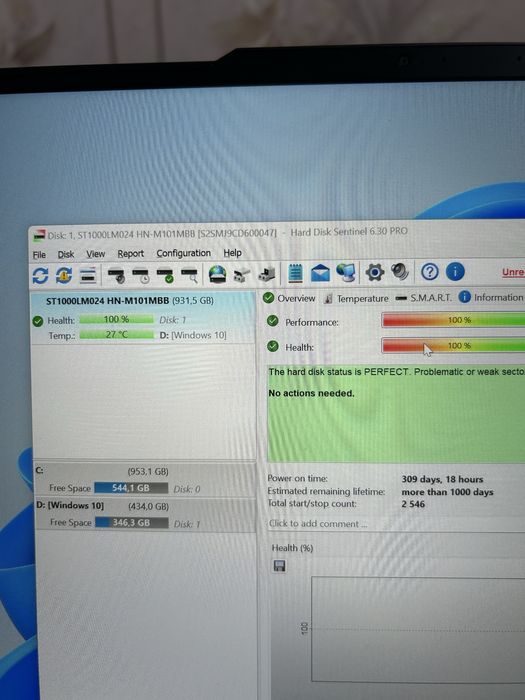
Task: Switch to the Information tab
Action: tap(491, 297)
